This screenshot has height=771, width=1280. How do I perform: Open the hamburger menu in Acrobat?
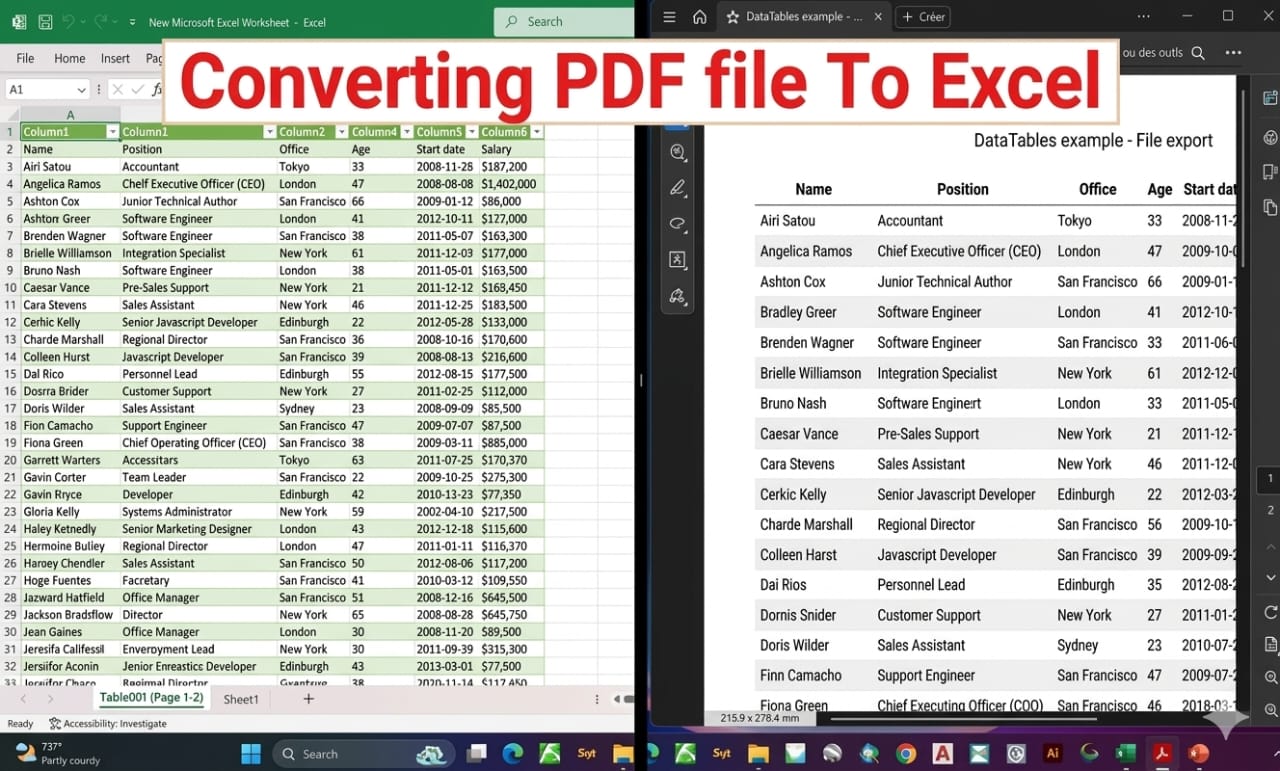(x=668, y=16)
